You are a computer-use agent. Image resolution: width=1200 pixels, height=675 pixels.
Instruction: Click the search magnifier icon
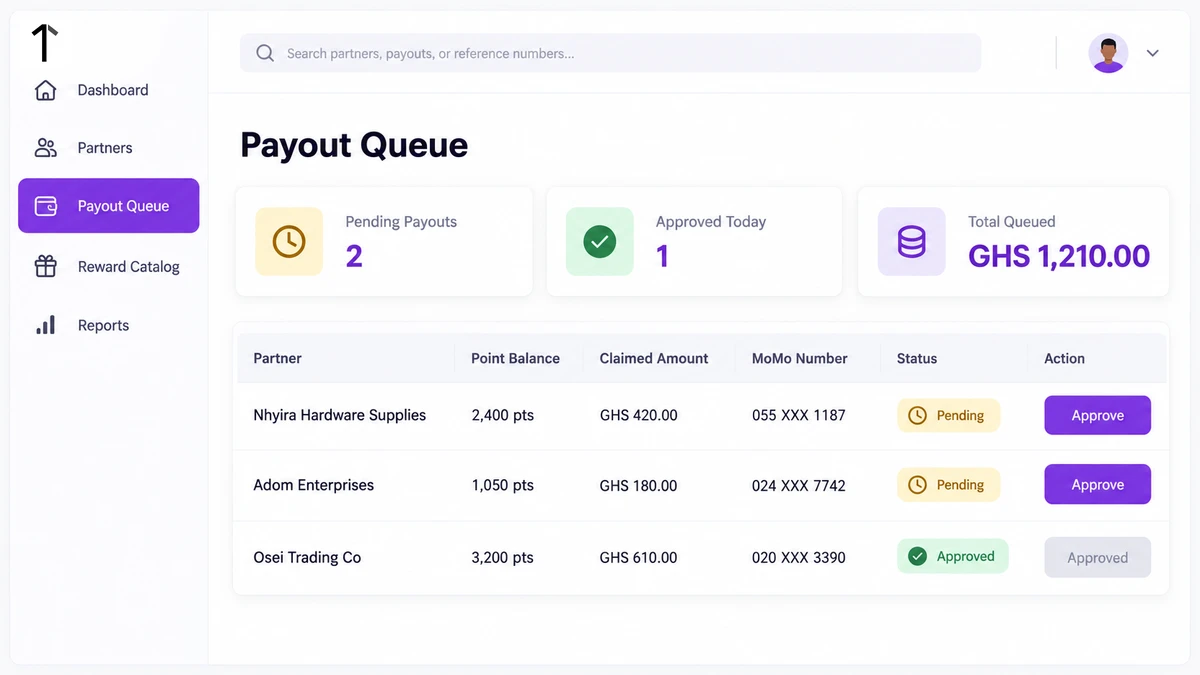pos(265,53)
